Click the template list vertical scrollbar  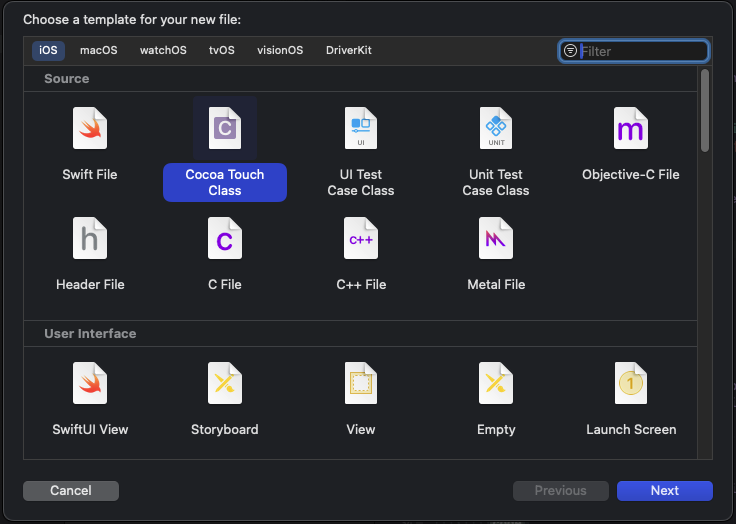click(705, 111)
